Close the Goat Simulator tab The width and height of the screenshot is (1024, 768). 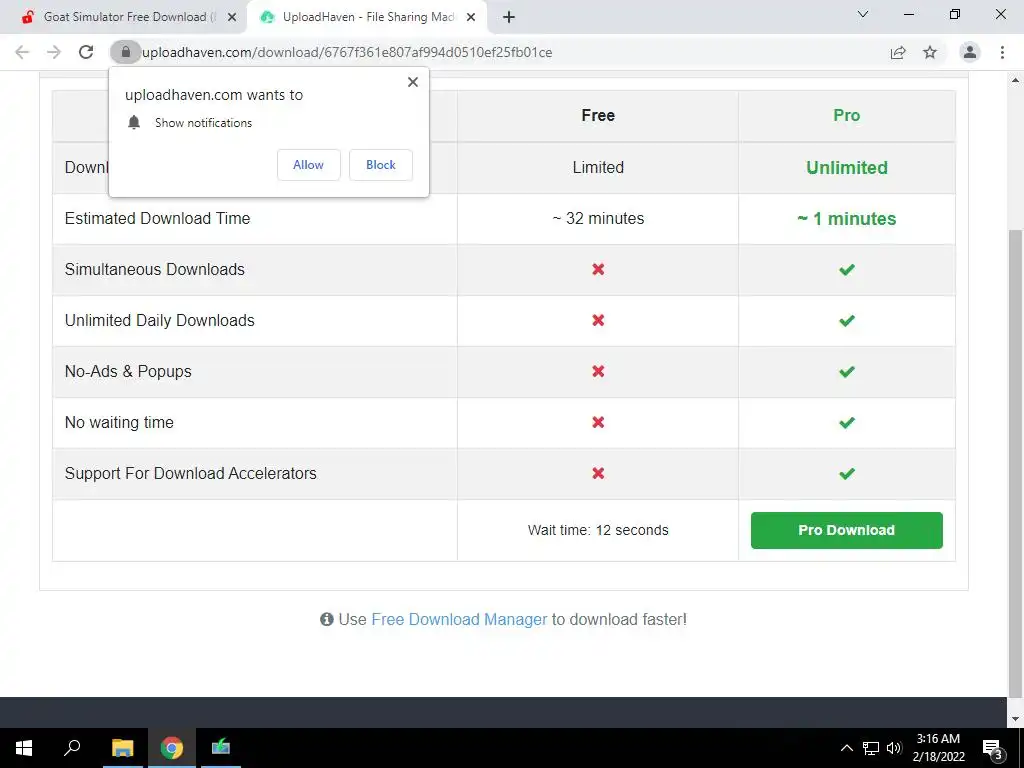click(x=232, y=17)
